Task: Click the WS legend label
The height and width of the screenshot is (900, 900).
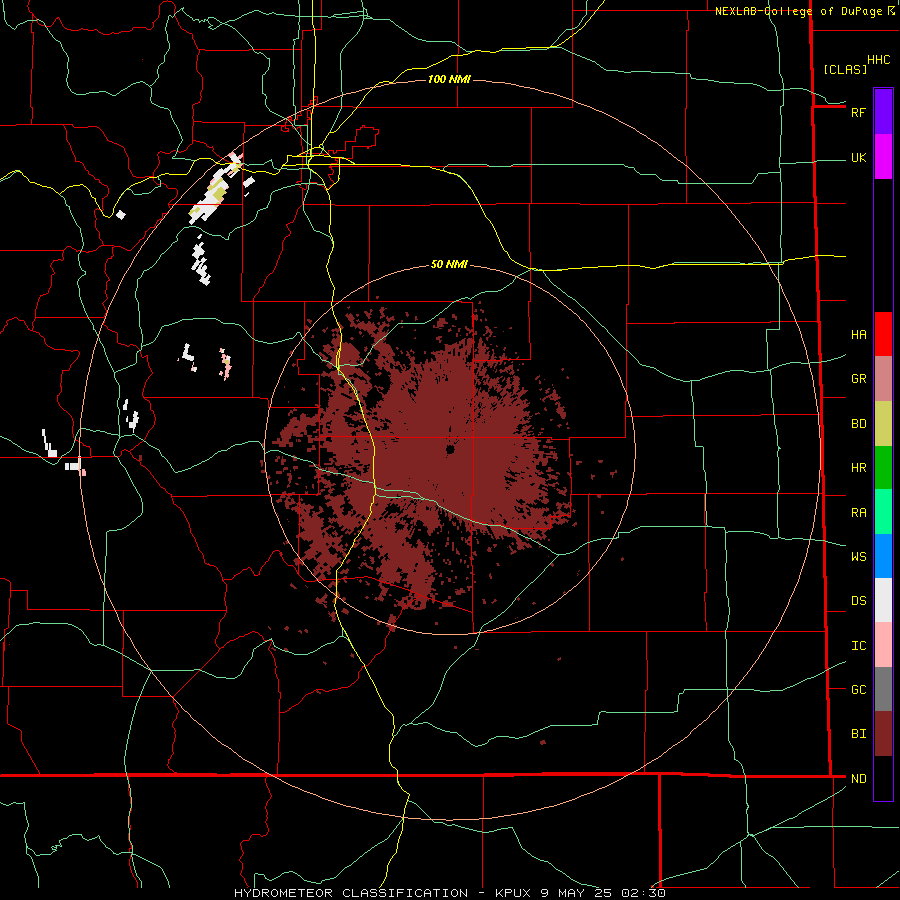Action: point(858,556)
